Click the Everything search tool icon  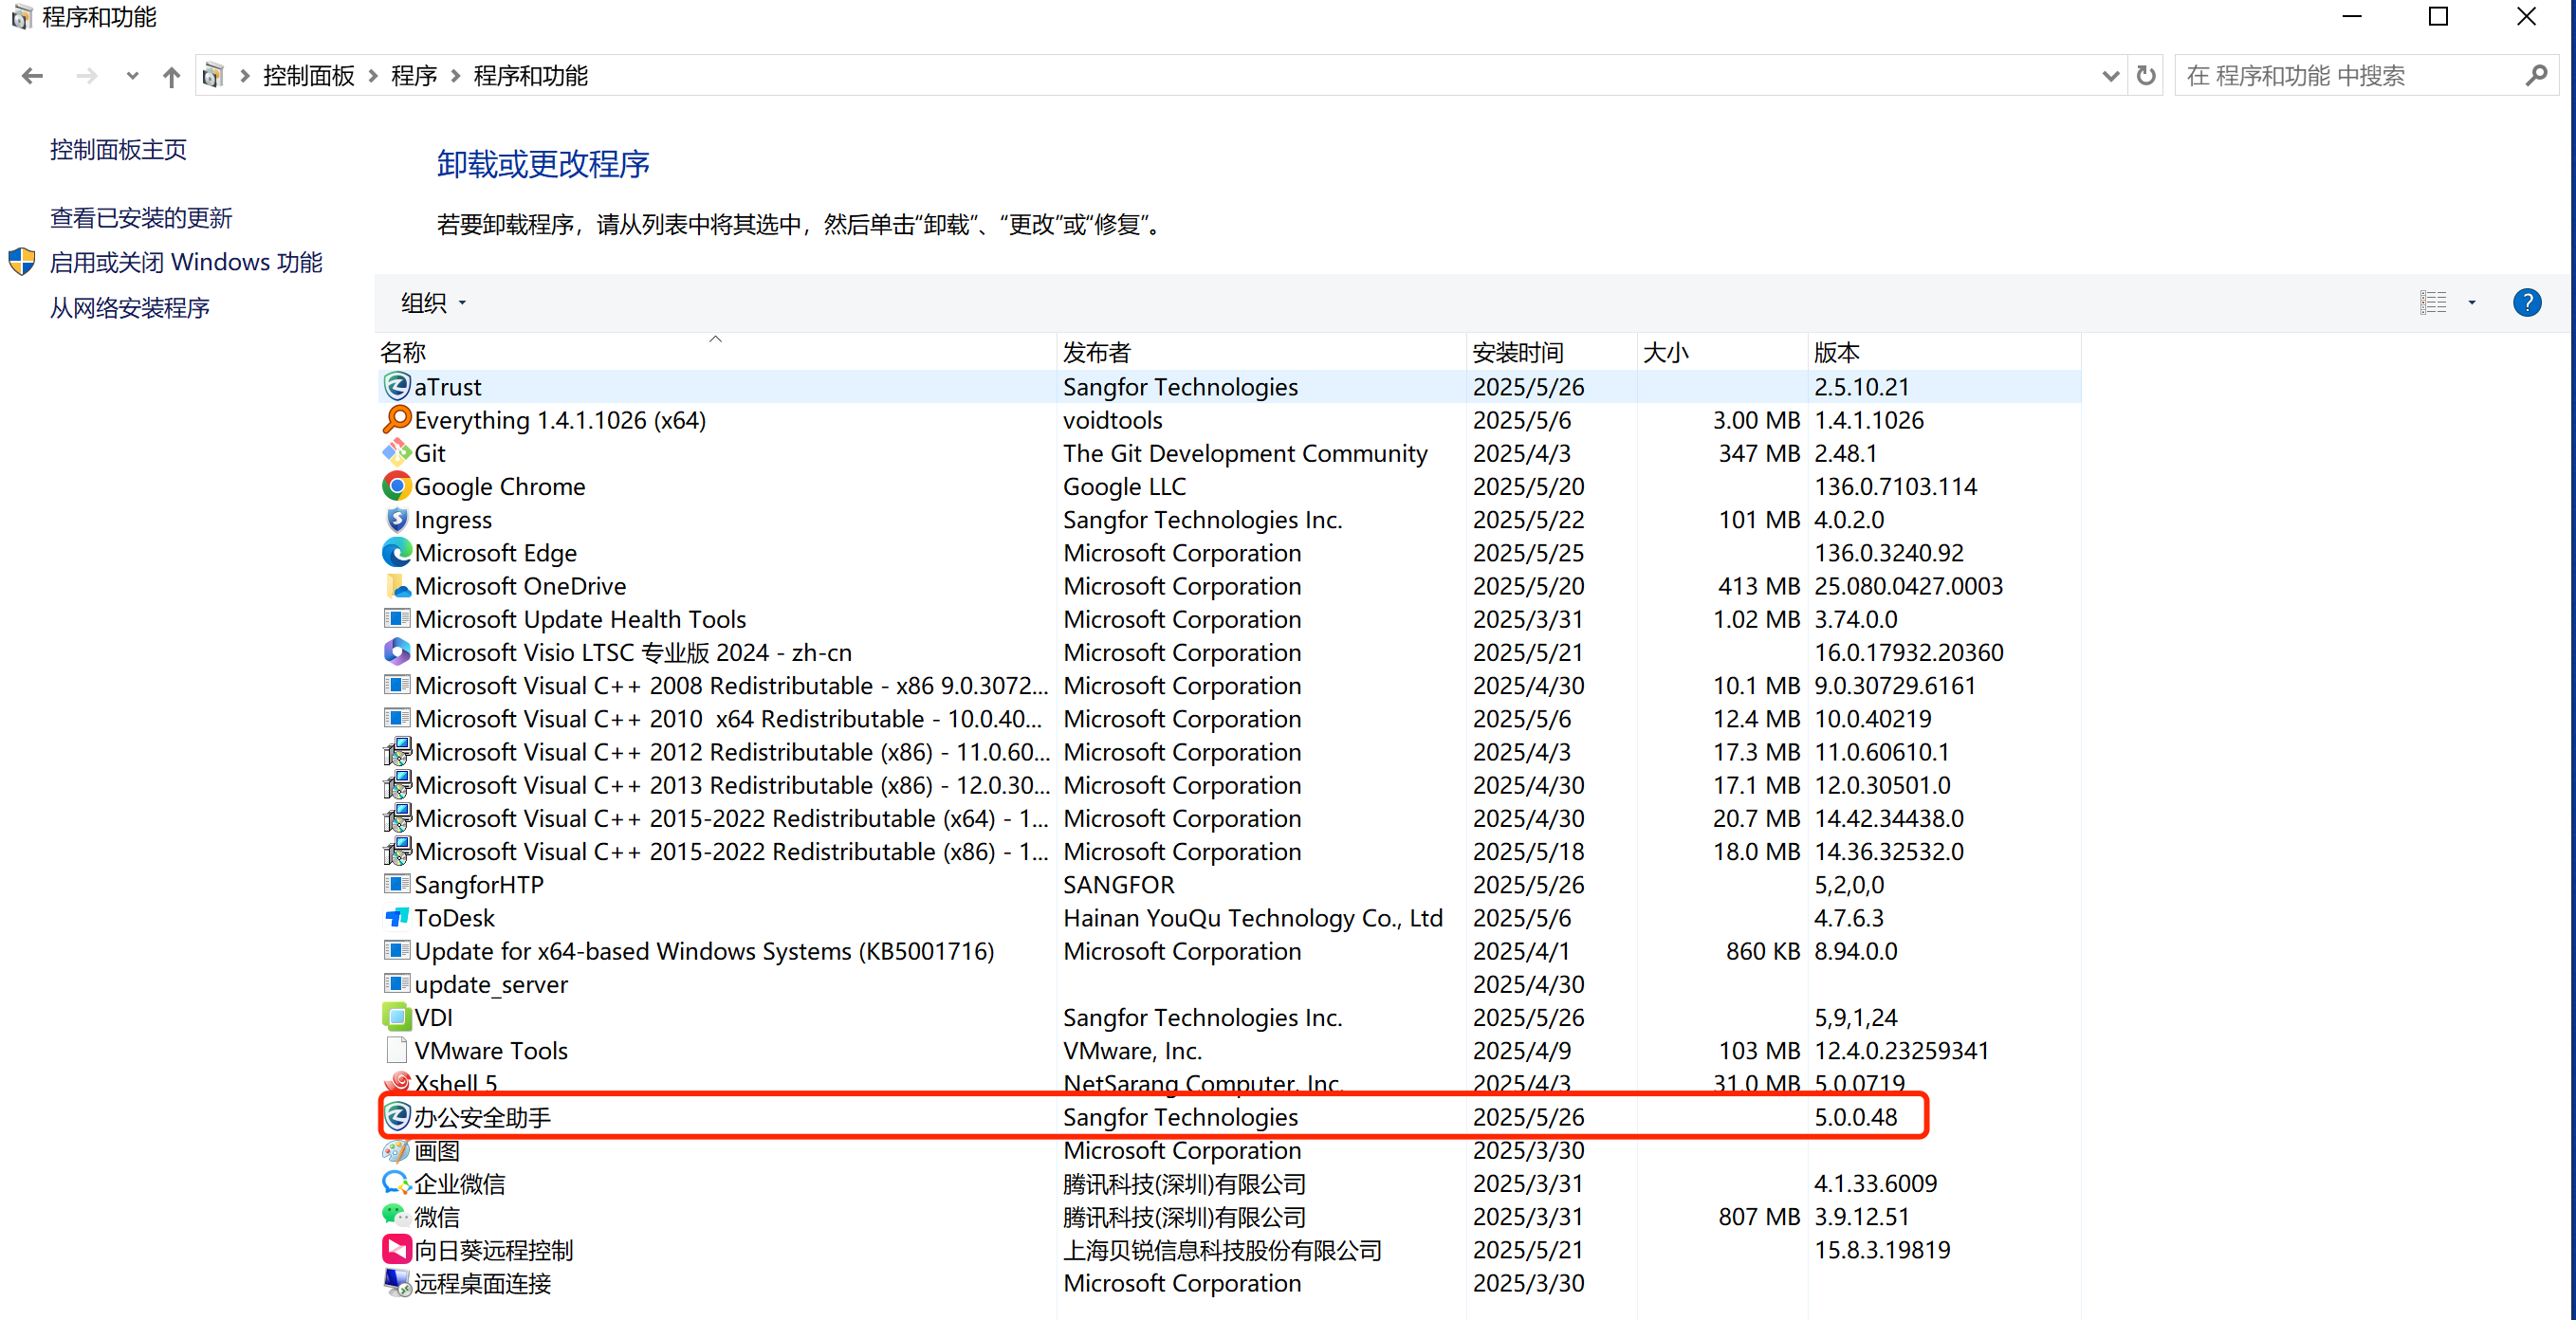[397, 420]
